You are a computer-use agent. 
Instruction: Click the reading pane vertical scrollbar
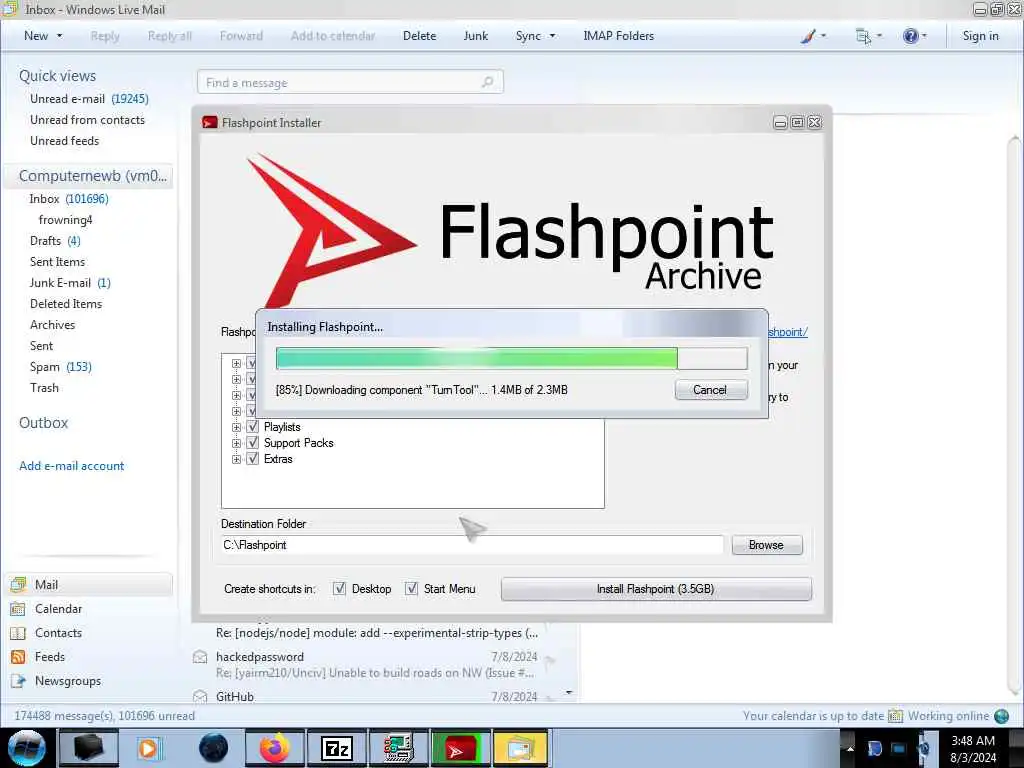click(x=1014, y=415)
